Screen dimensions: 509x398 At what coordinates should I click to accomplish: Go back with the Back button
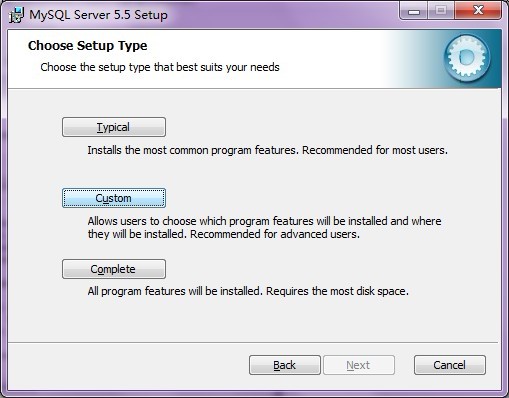point(285,365)
